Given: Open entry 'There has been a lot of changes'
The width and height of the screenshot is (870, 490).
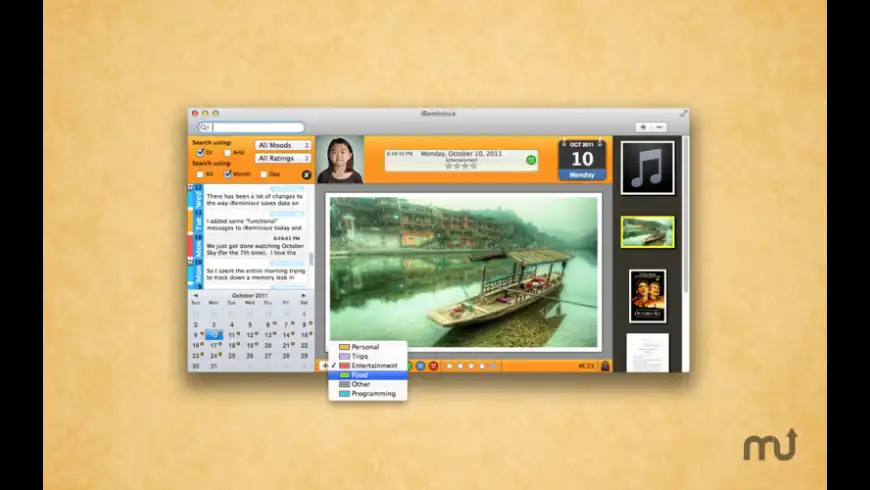Looking at the screenshot, I should pos(254,199).
